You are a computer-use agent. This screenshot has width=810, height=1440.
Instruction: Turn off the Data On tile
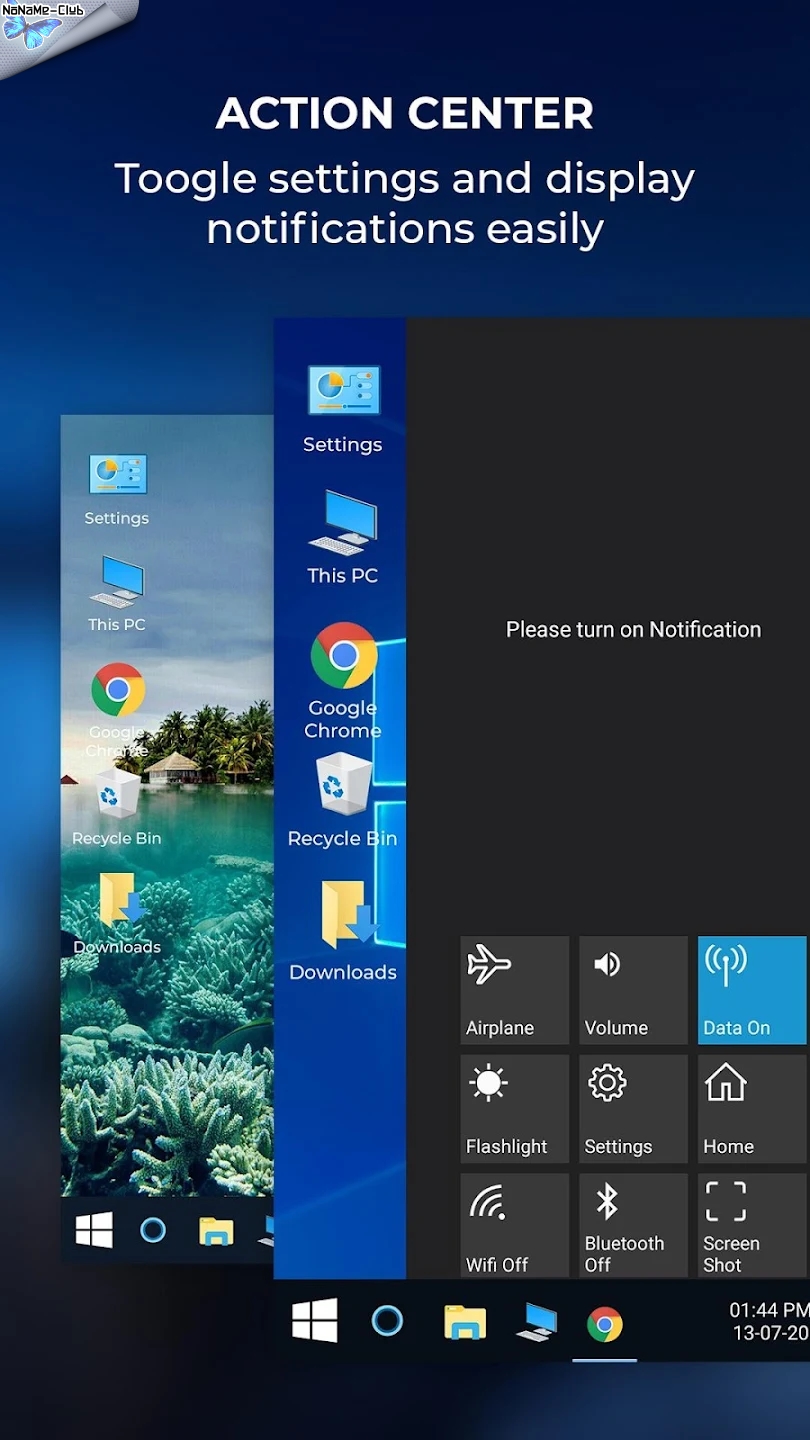[752, 990]
